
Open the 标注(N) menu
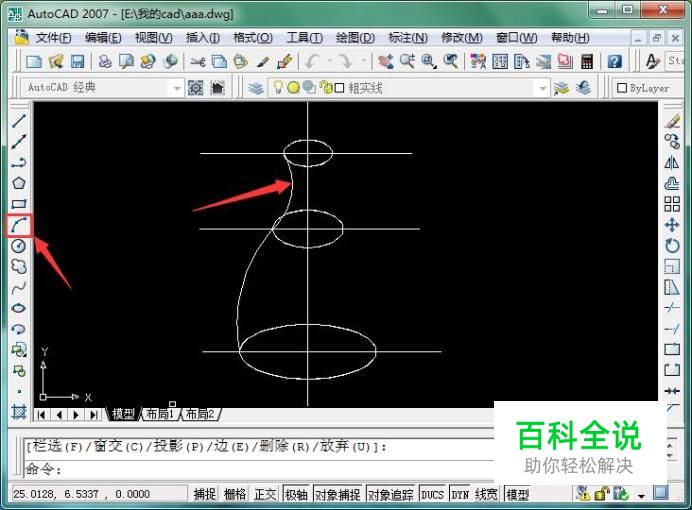(408, 38)
